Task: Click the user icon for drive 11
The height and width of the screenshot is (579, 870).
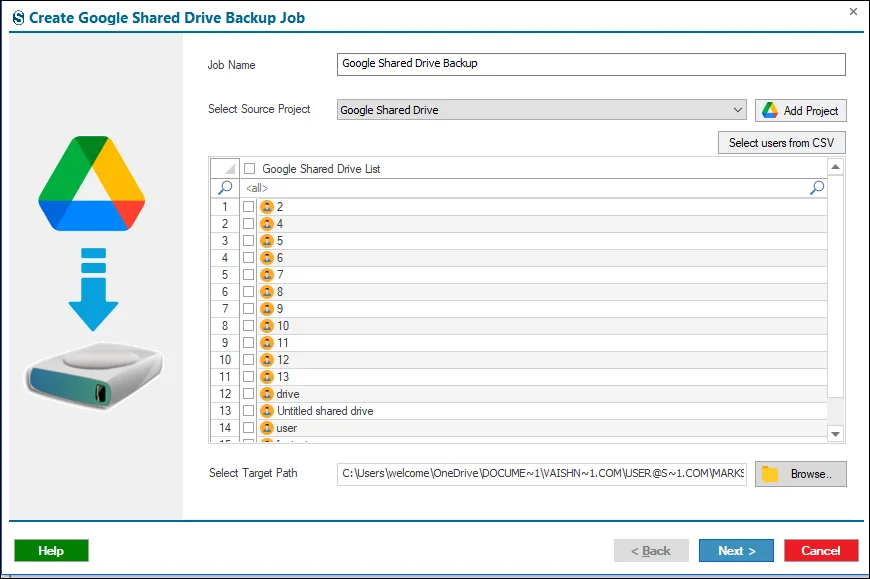Action: pos(267,343)
